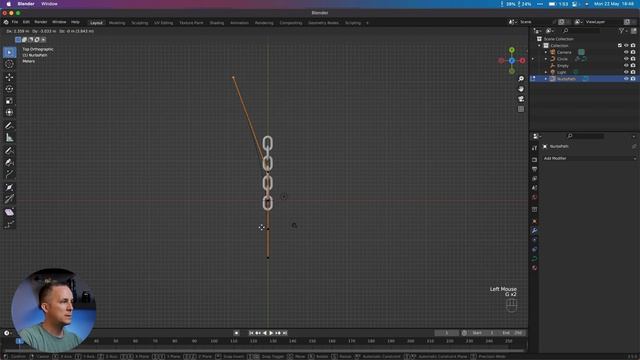This screenshot has height=360, width=640.
Task: Open Tool properties tab
Action: [x=535, y=148]
